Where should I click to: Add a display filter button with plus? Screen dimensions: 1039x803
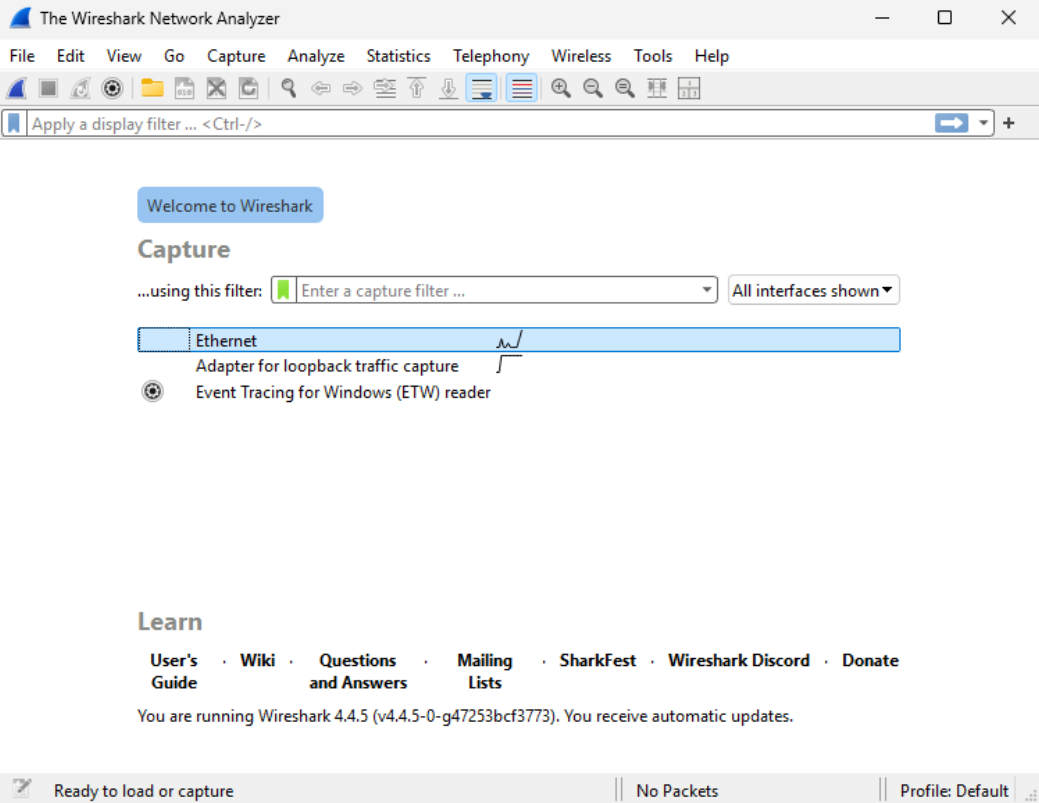click(1009, 123)
